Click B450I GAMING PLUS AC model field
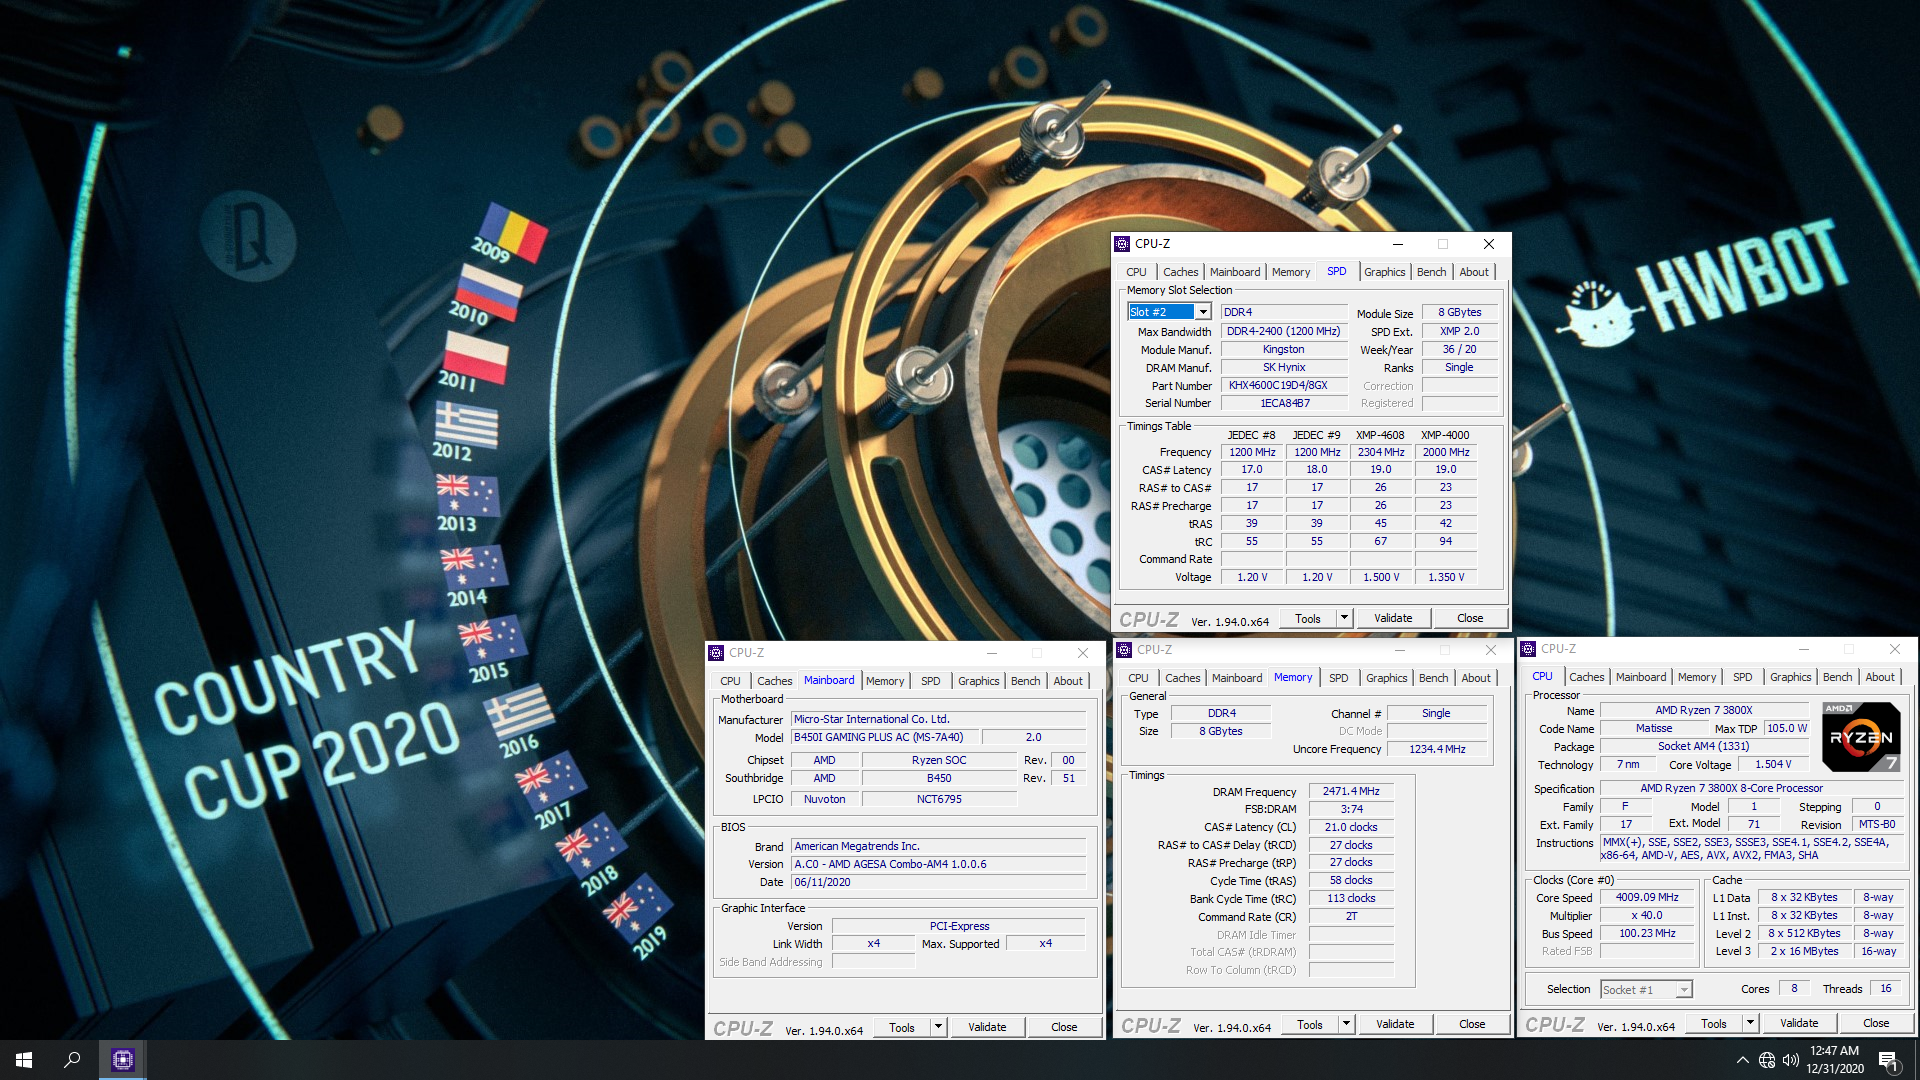Image resolution: width=1920 pixels, height=1080 pixels. (x=884, y=738)
